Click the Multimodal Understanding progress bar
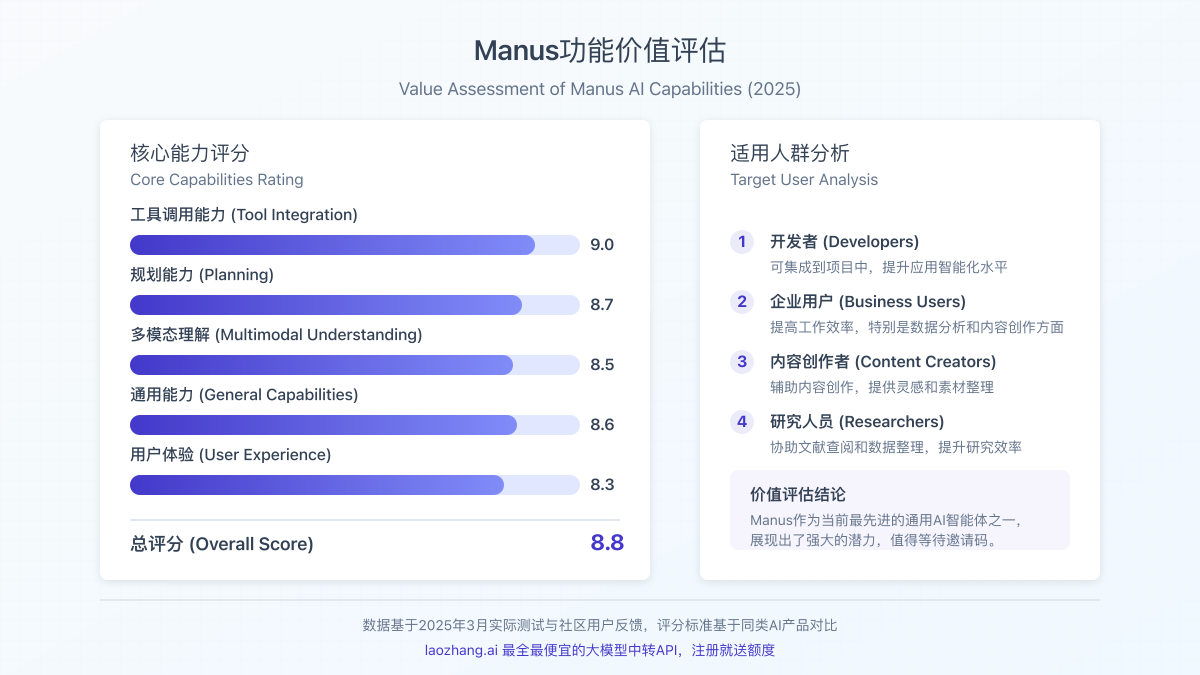The width and height of the screenshot is (1200, 675). tap(355, 365)
